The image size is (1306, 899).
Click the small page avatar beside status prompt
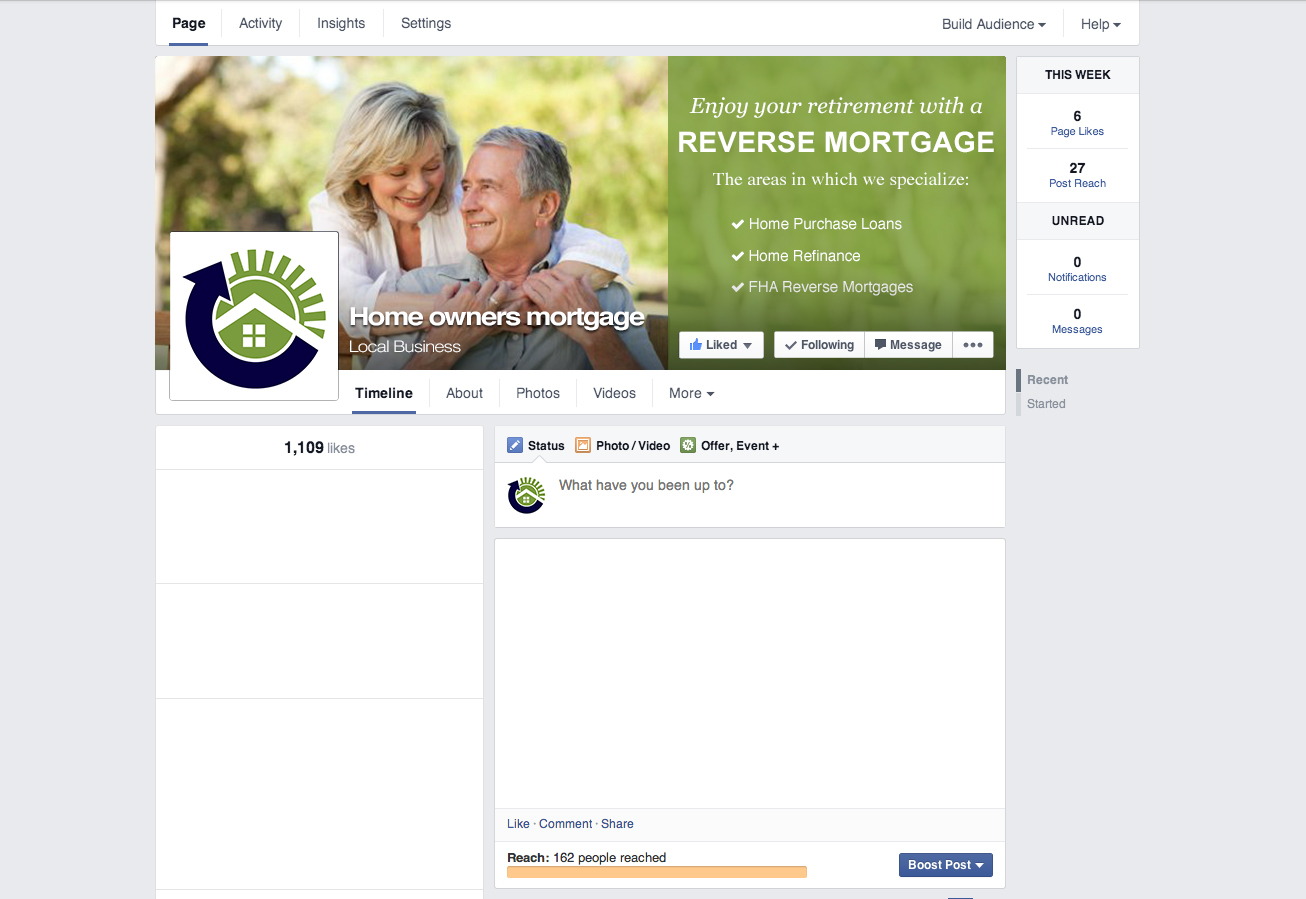(526, 494)
